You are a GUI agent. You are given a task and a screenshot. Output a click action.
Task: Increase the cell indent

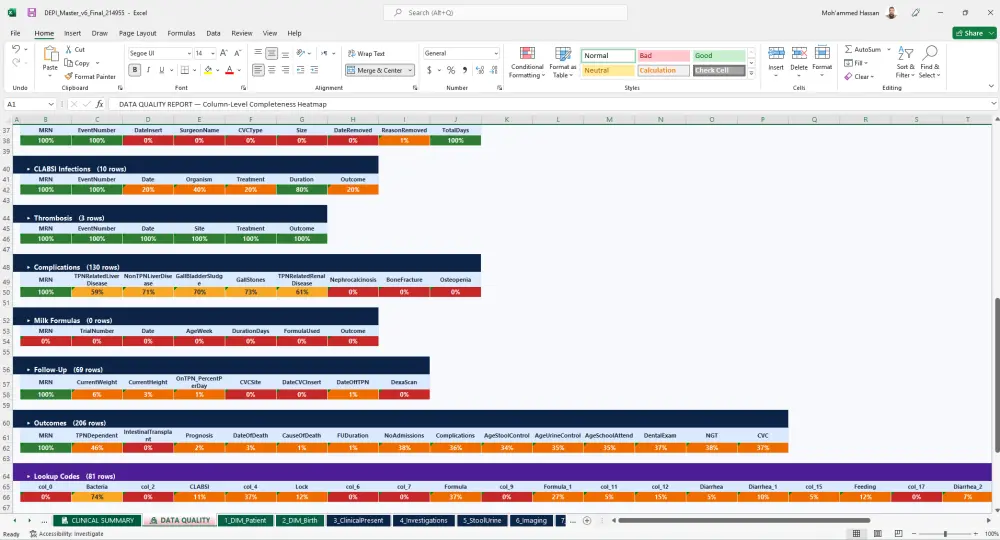[x=314, y=70]
